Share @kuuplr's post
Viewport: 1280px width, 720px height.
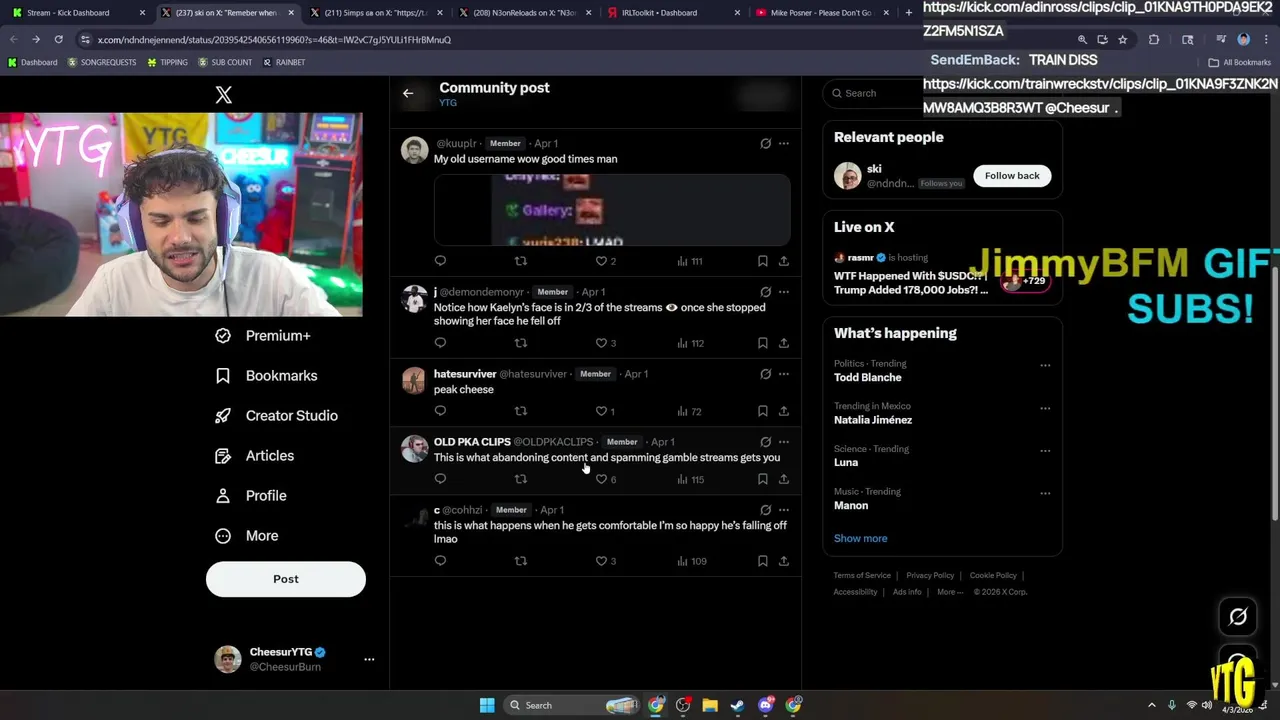784,261
